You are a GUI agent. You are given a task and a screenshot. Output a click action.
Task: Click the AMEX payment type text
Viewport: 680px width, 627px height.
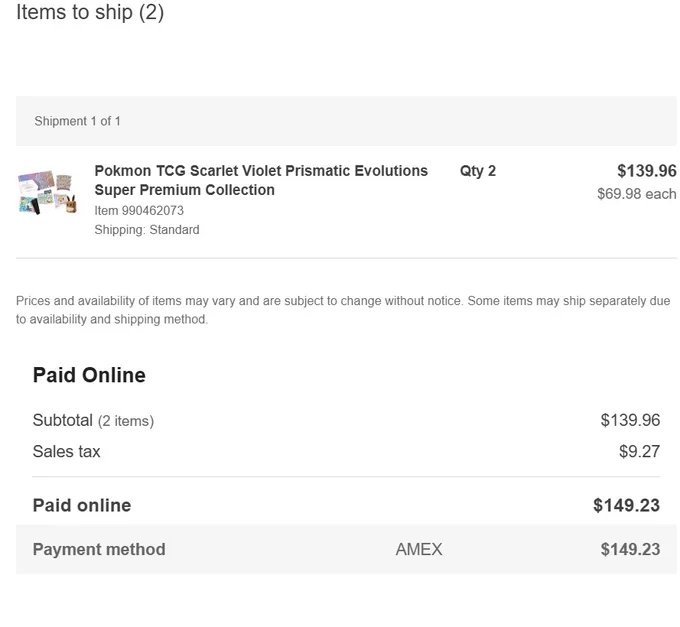419,549
